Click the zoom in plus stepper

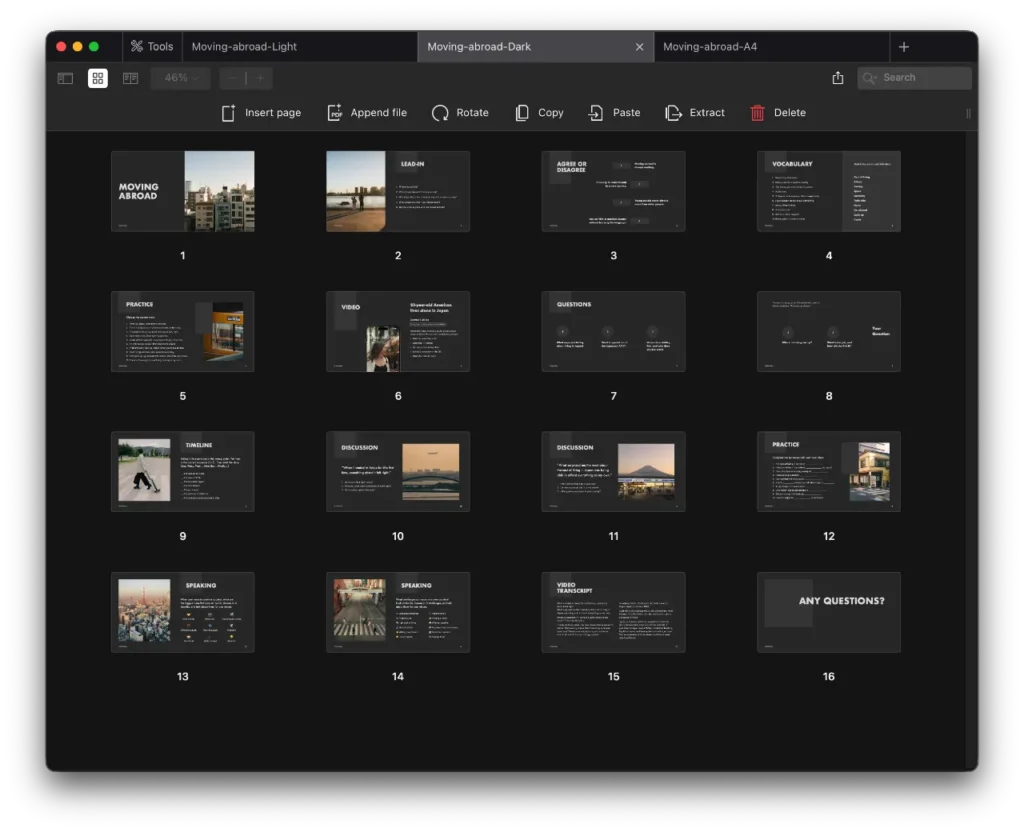[259, 78]
